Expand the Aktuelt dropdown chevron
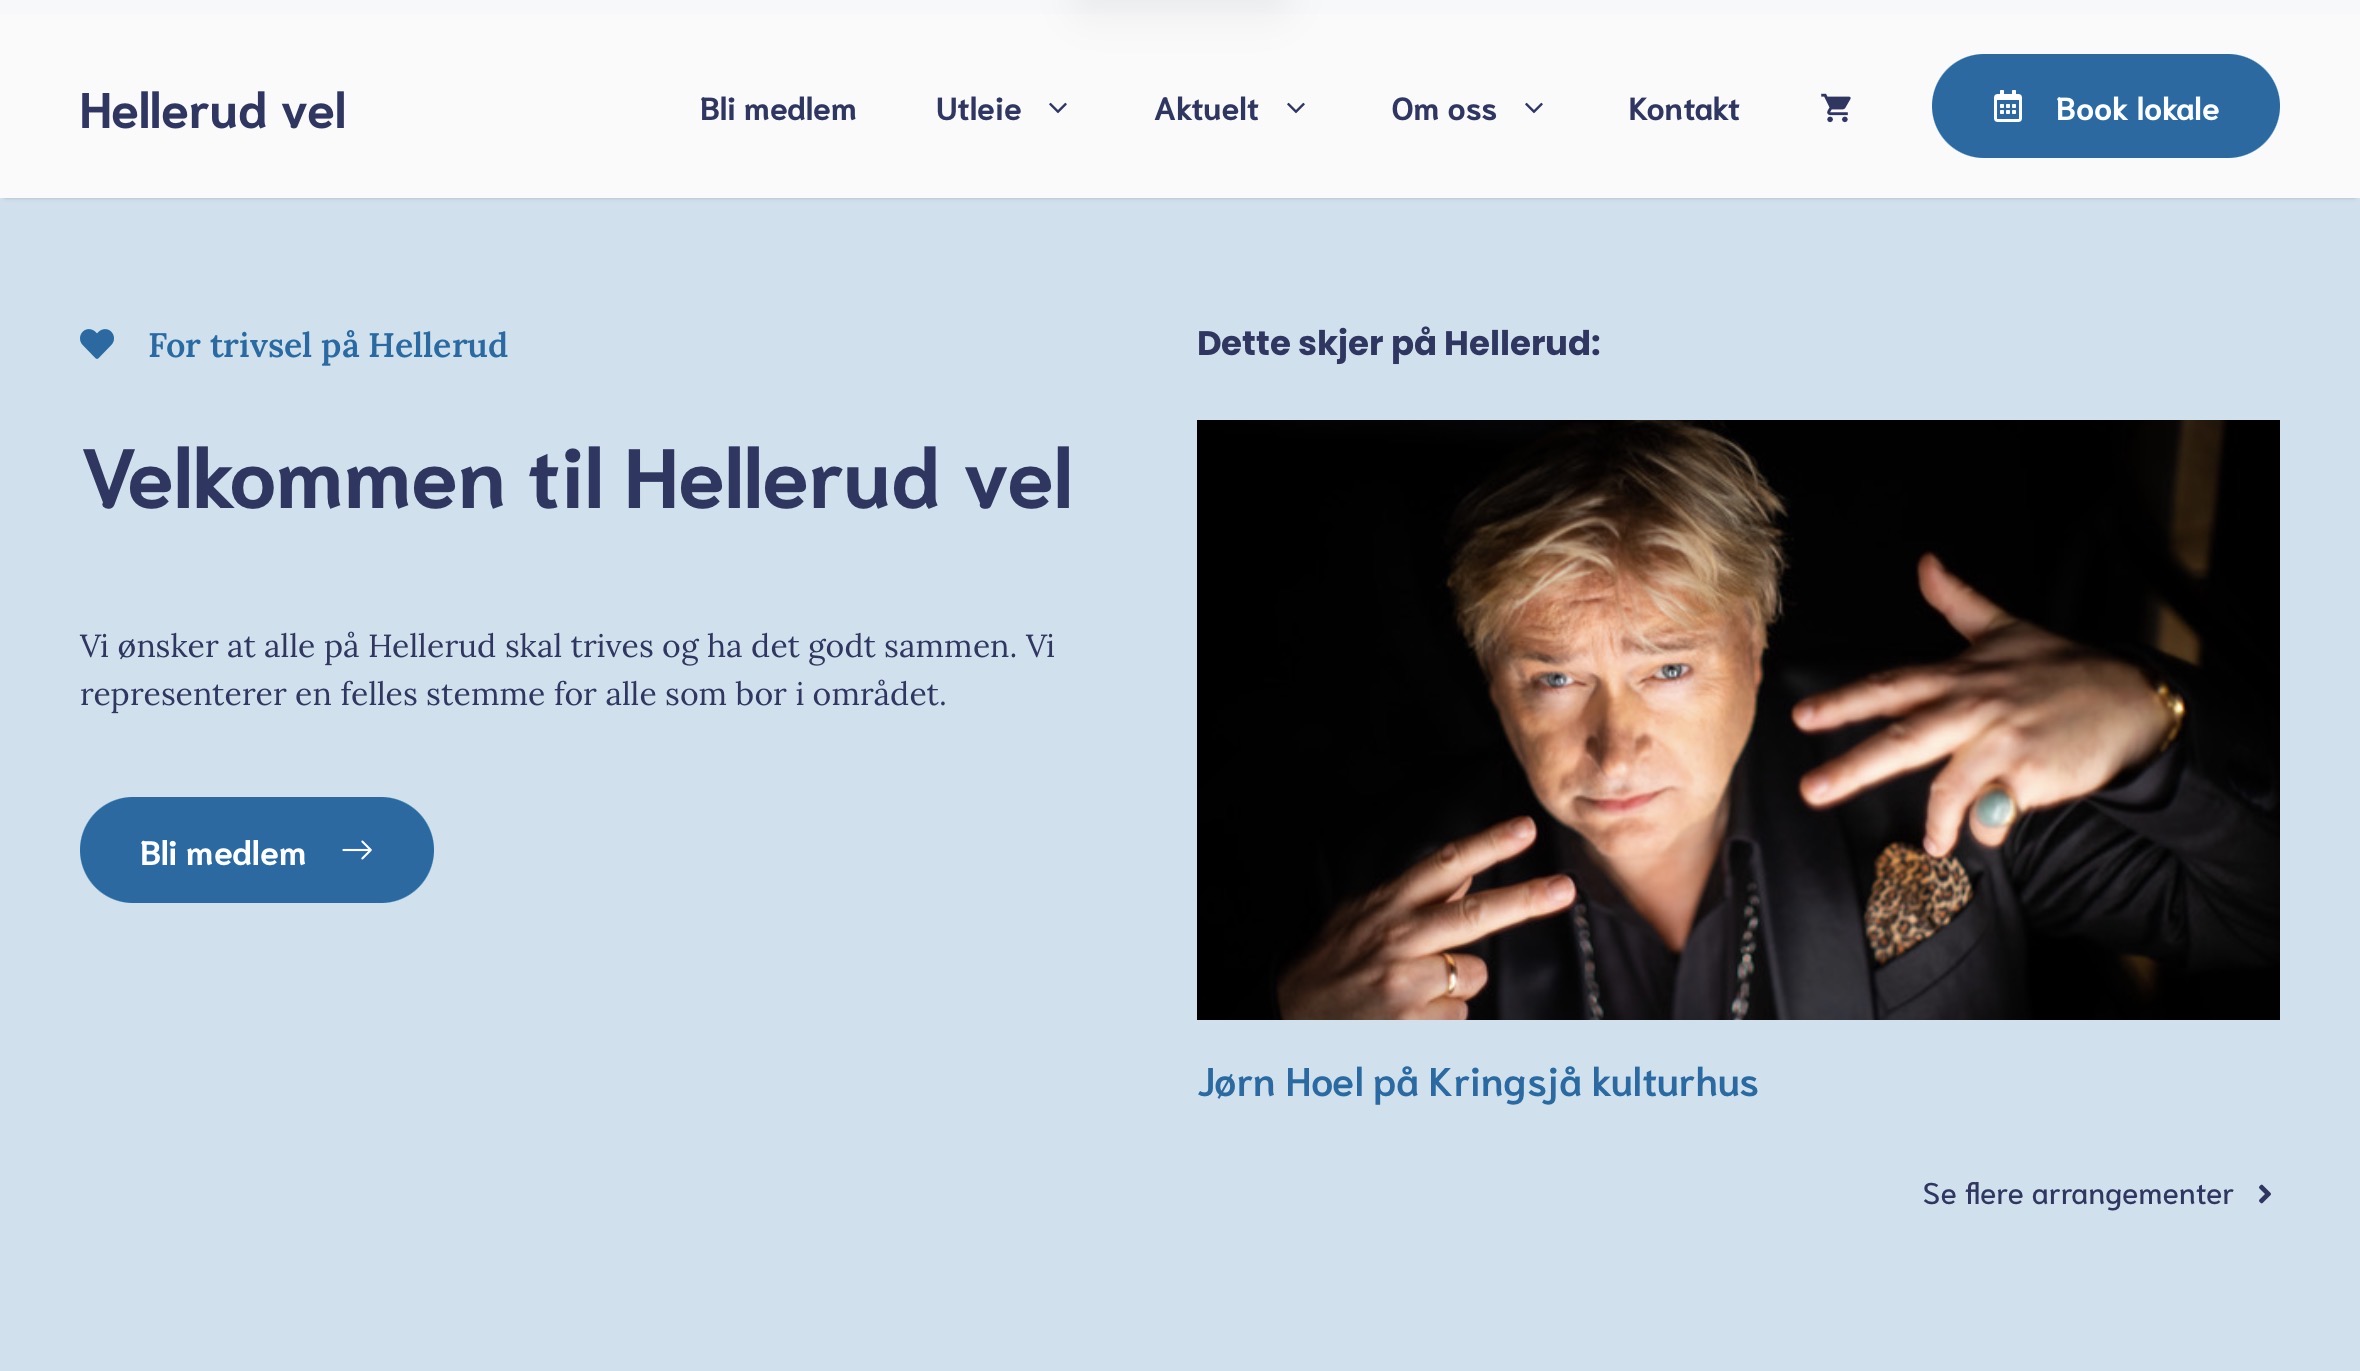Screen dimensions: 2360x1371 coord(1296,108)
